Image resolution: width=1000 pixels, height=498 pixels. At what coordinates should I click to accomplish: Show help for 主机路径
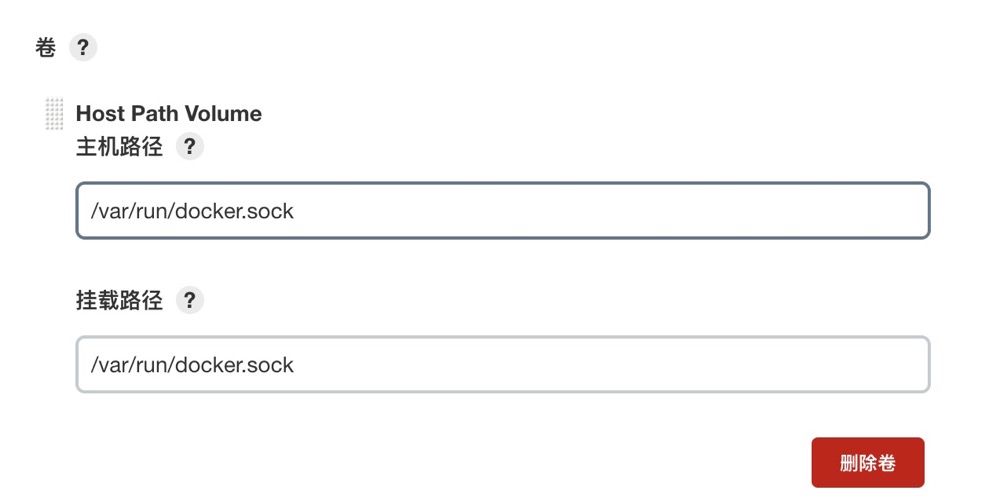pyautogui.click(x=189, y=147)
